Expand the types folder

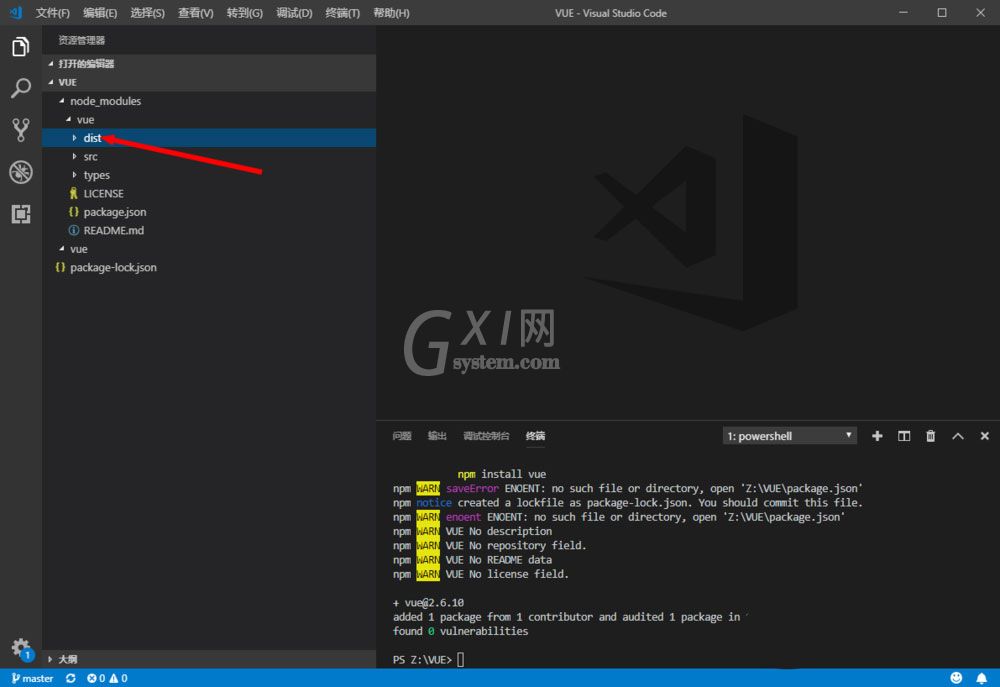[209, 175]
